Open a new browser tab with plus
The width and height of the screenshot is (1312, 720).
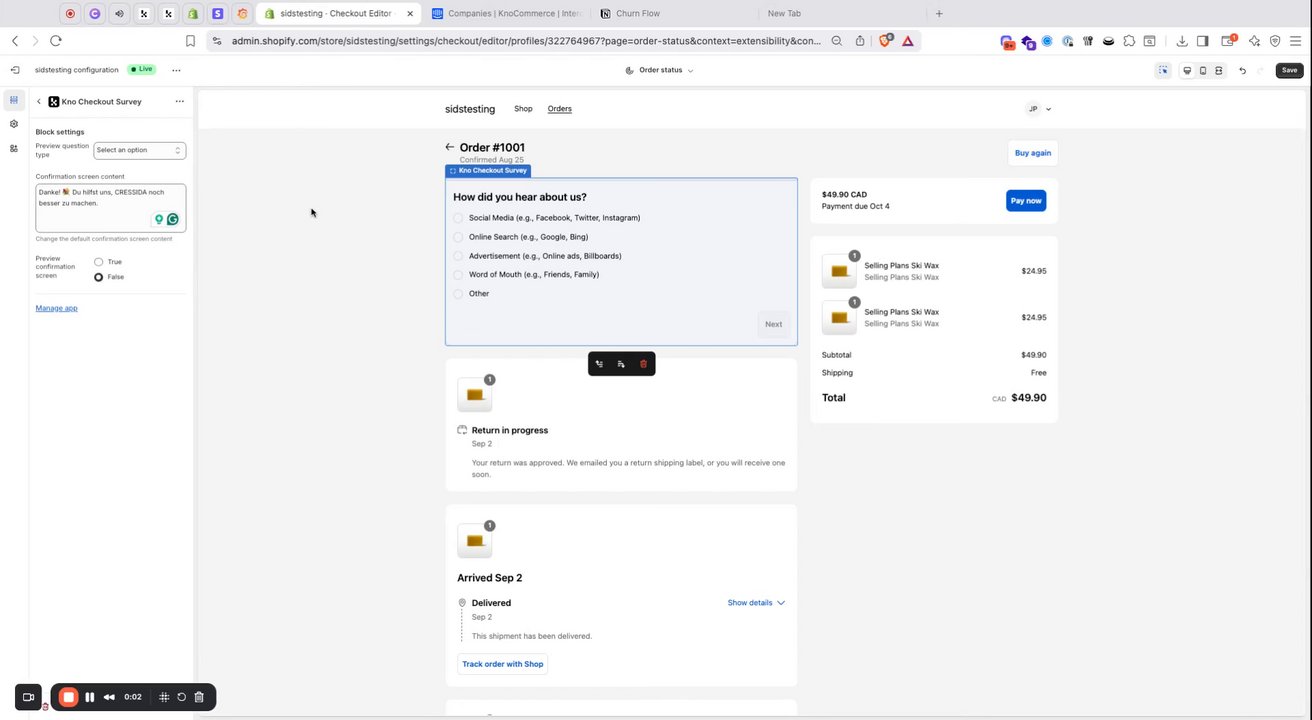point(938,14)
